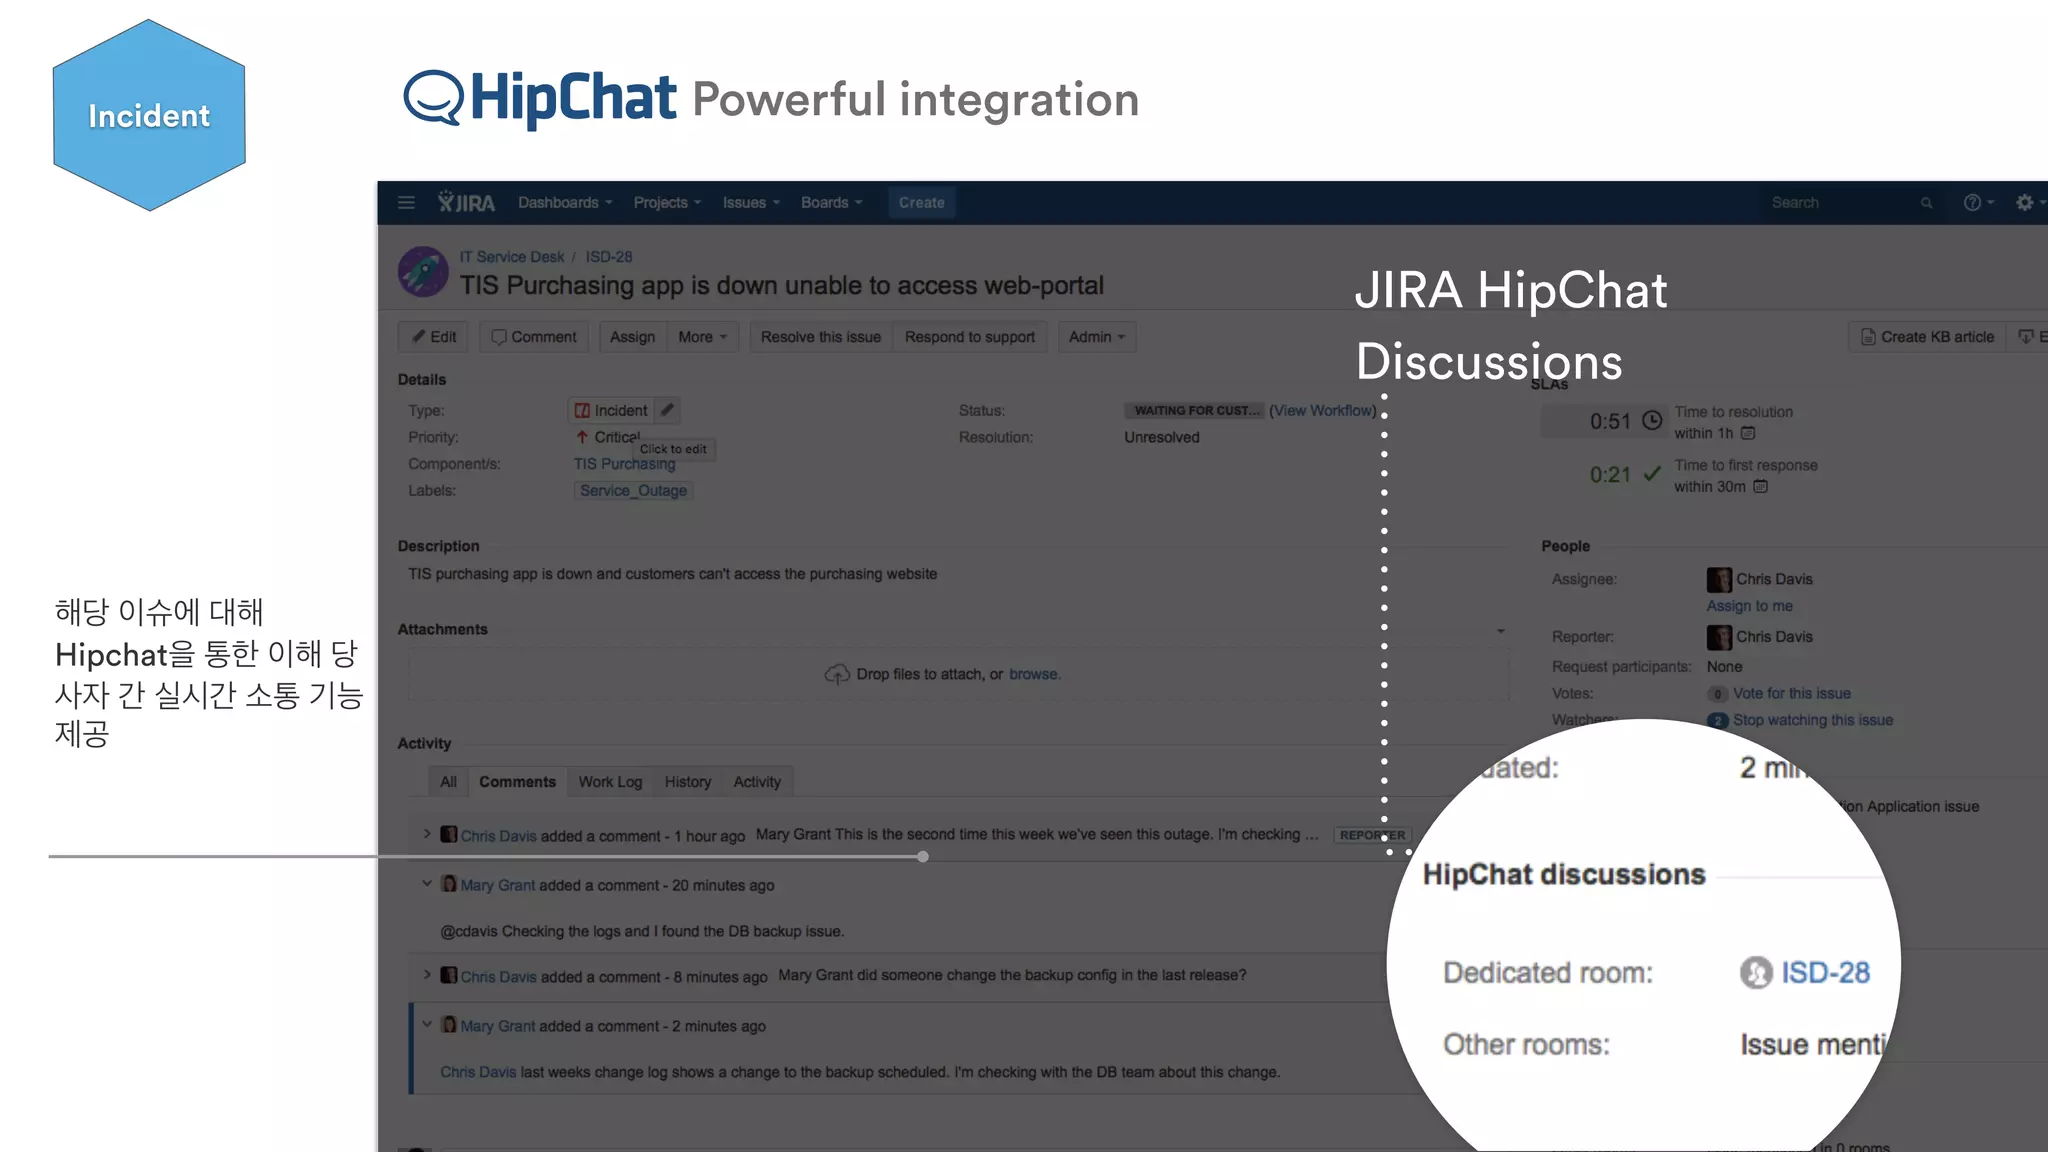Image resolution: width=2048 pixels, height=1152 pixels.
Task: Click calendar icon next to within 30m
Action: [1761, 487]
